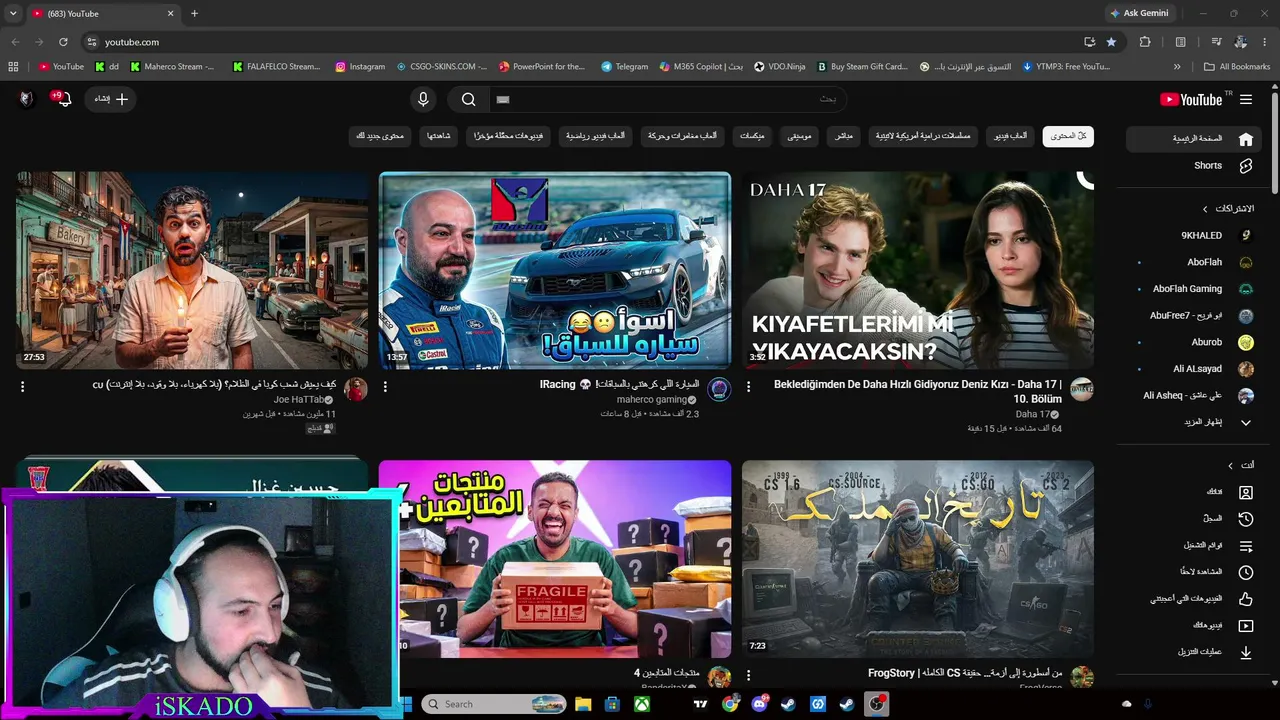Select the 'ألعاب فيديو' gaming filter chip
This screenshot has width=1280, height=720.
tap(1011, 136)
